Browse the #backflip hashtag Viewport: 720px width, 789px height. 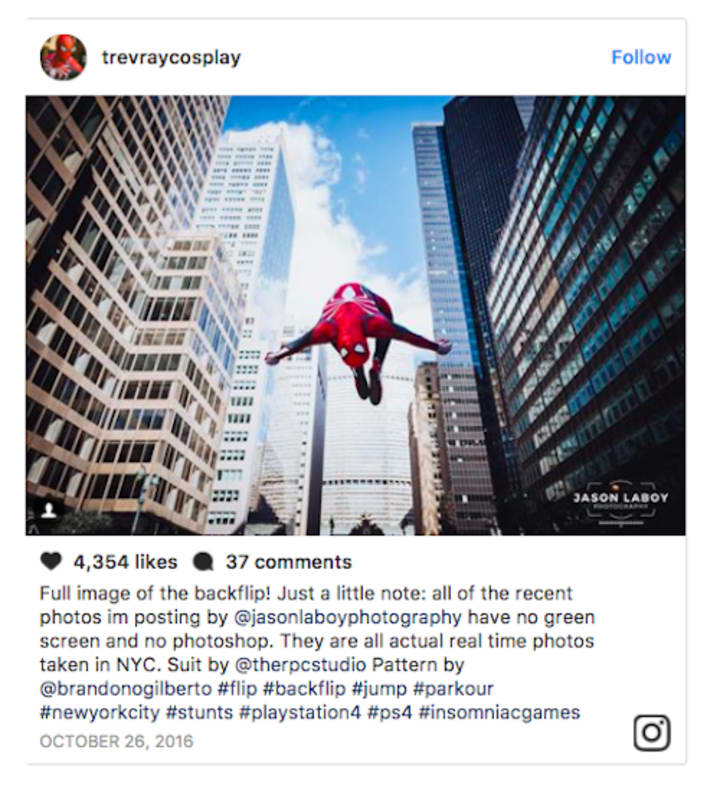tap(304, 688)
